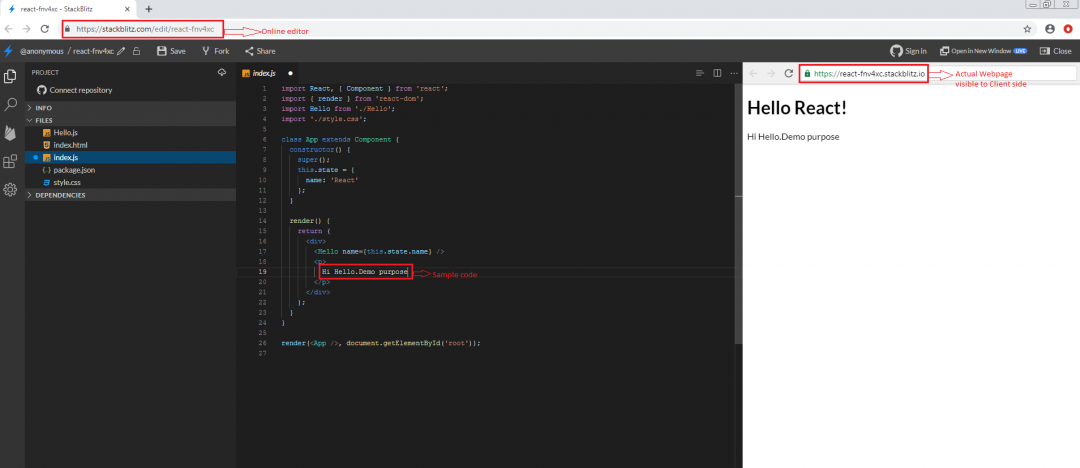Viewport: 1080px width, 468px height.
Task: Click the split editor icon
Action: (x=717, y=73)
